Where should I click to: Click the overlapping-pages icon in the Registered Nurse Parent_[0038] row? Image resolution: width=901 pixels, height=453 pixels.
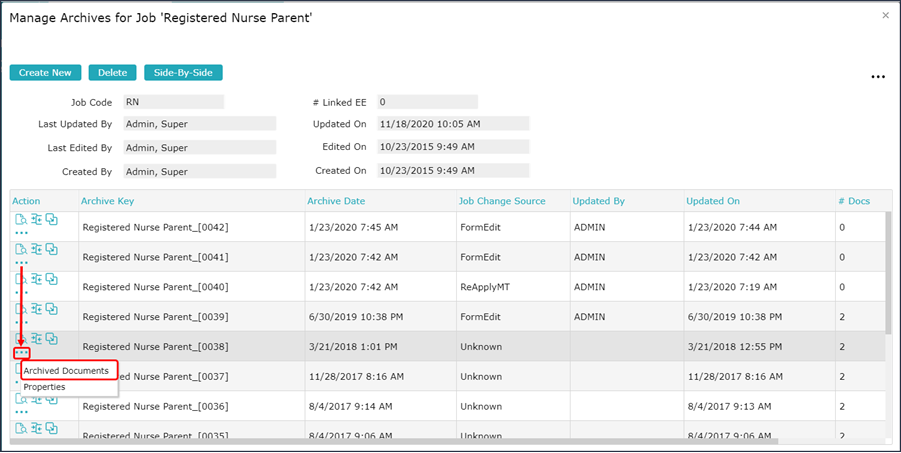[x=51, y=339]
